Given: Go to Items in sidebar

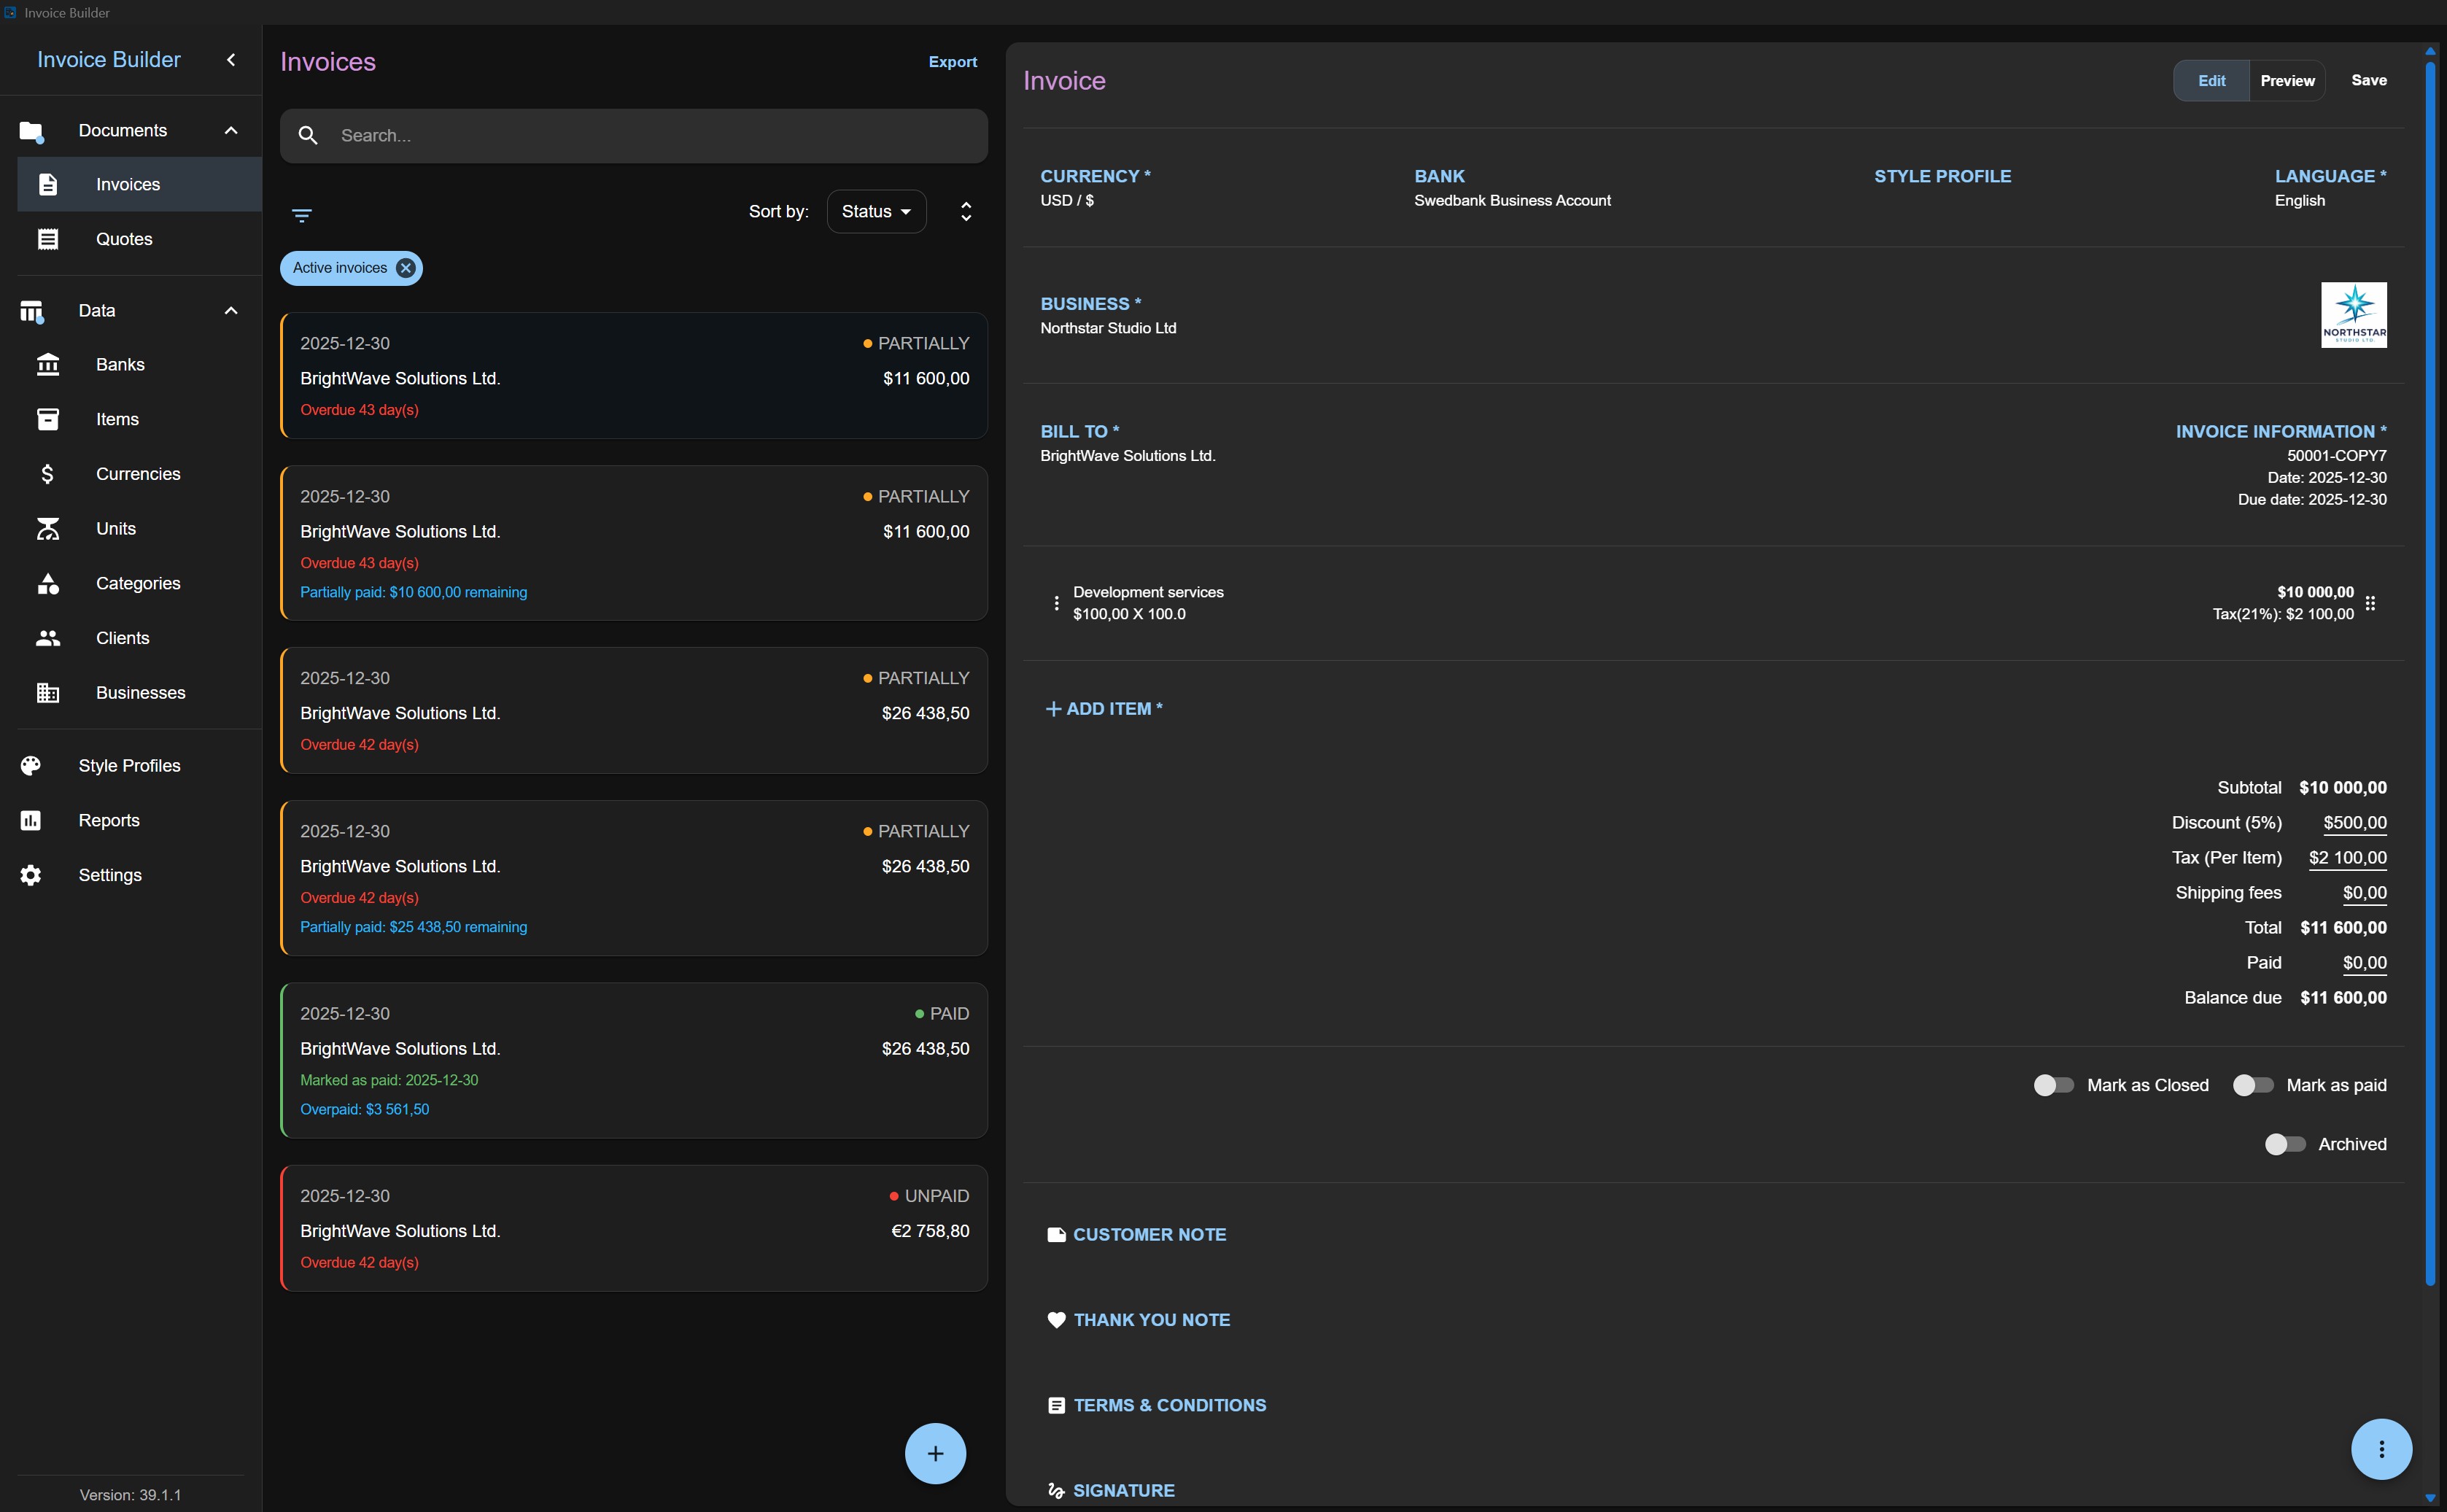Looking at the screenshot, I should [140, 419].
